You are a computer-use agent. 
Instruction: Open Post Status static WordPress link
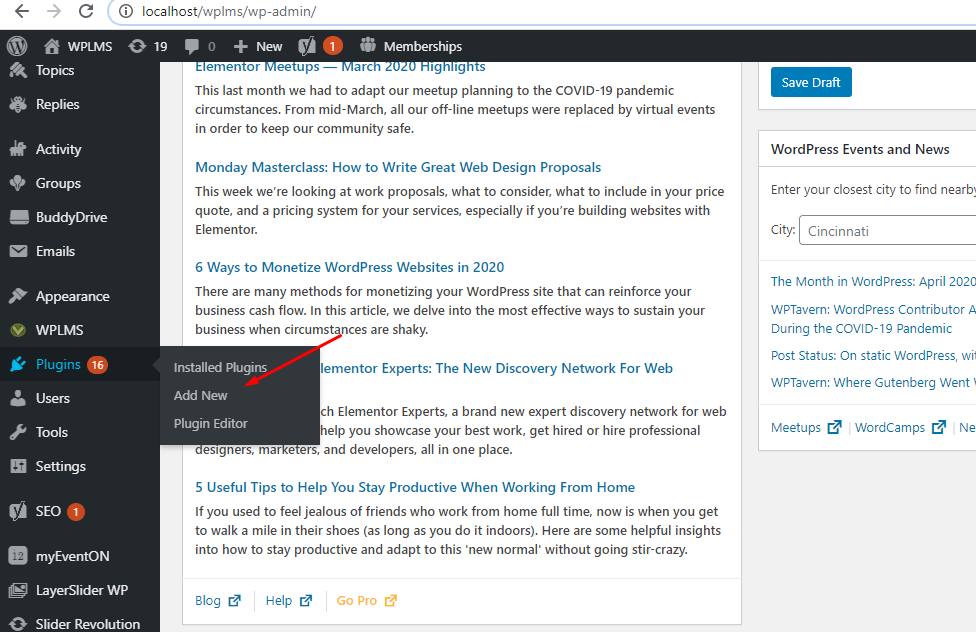873,356
